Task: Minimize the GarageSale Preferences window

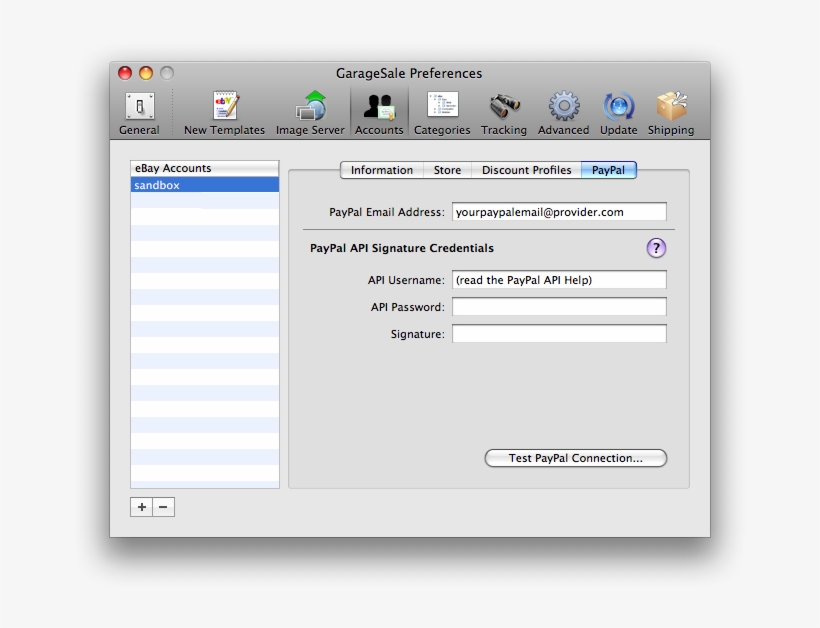Action: [x=146, y=73]
